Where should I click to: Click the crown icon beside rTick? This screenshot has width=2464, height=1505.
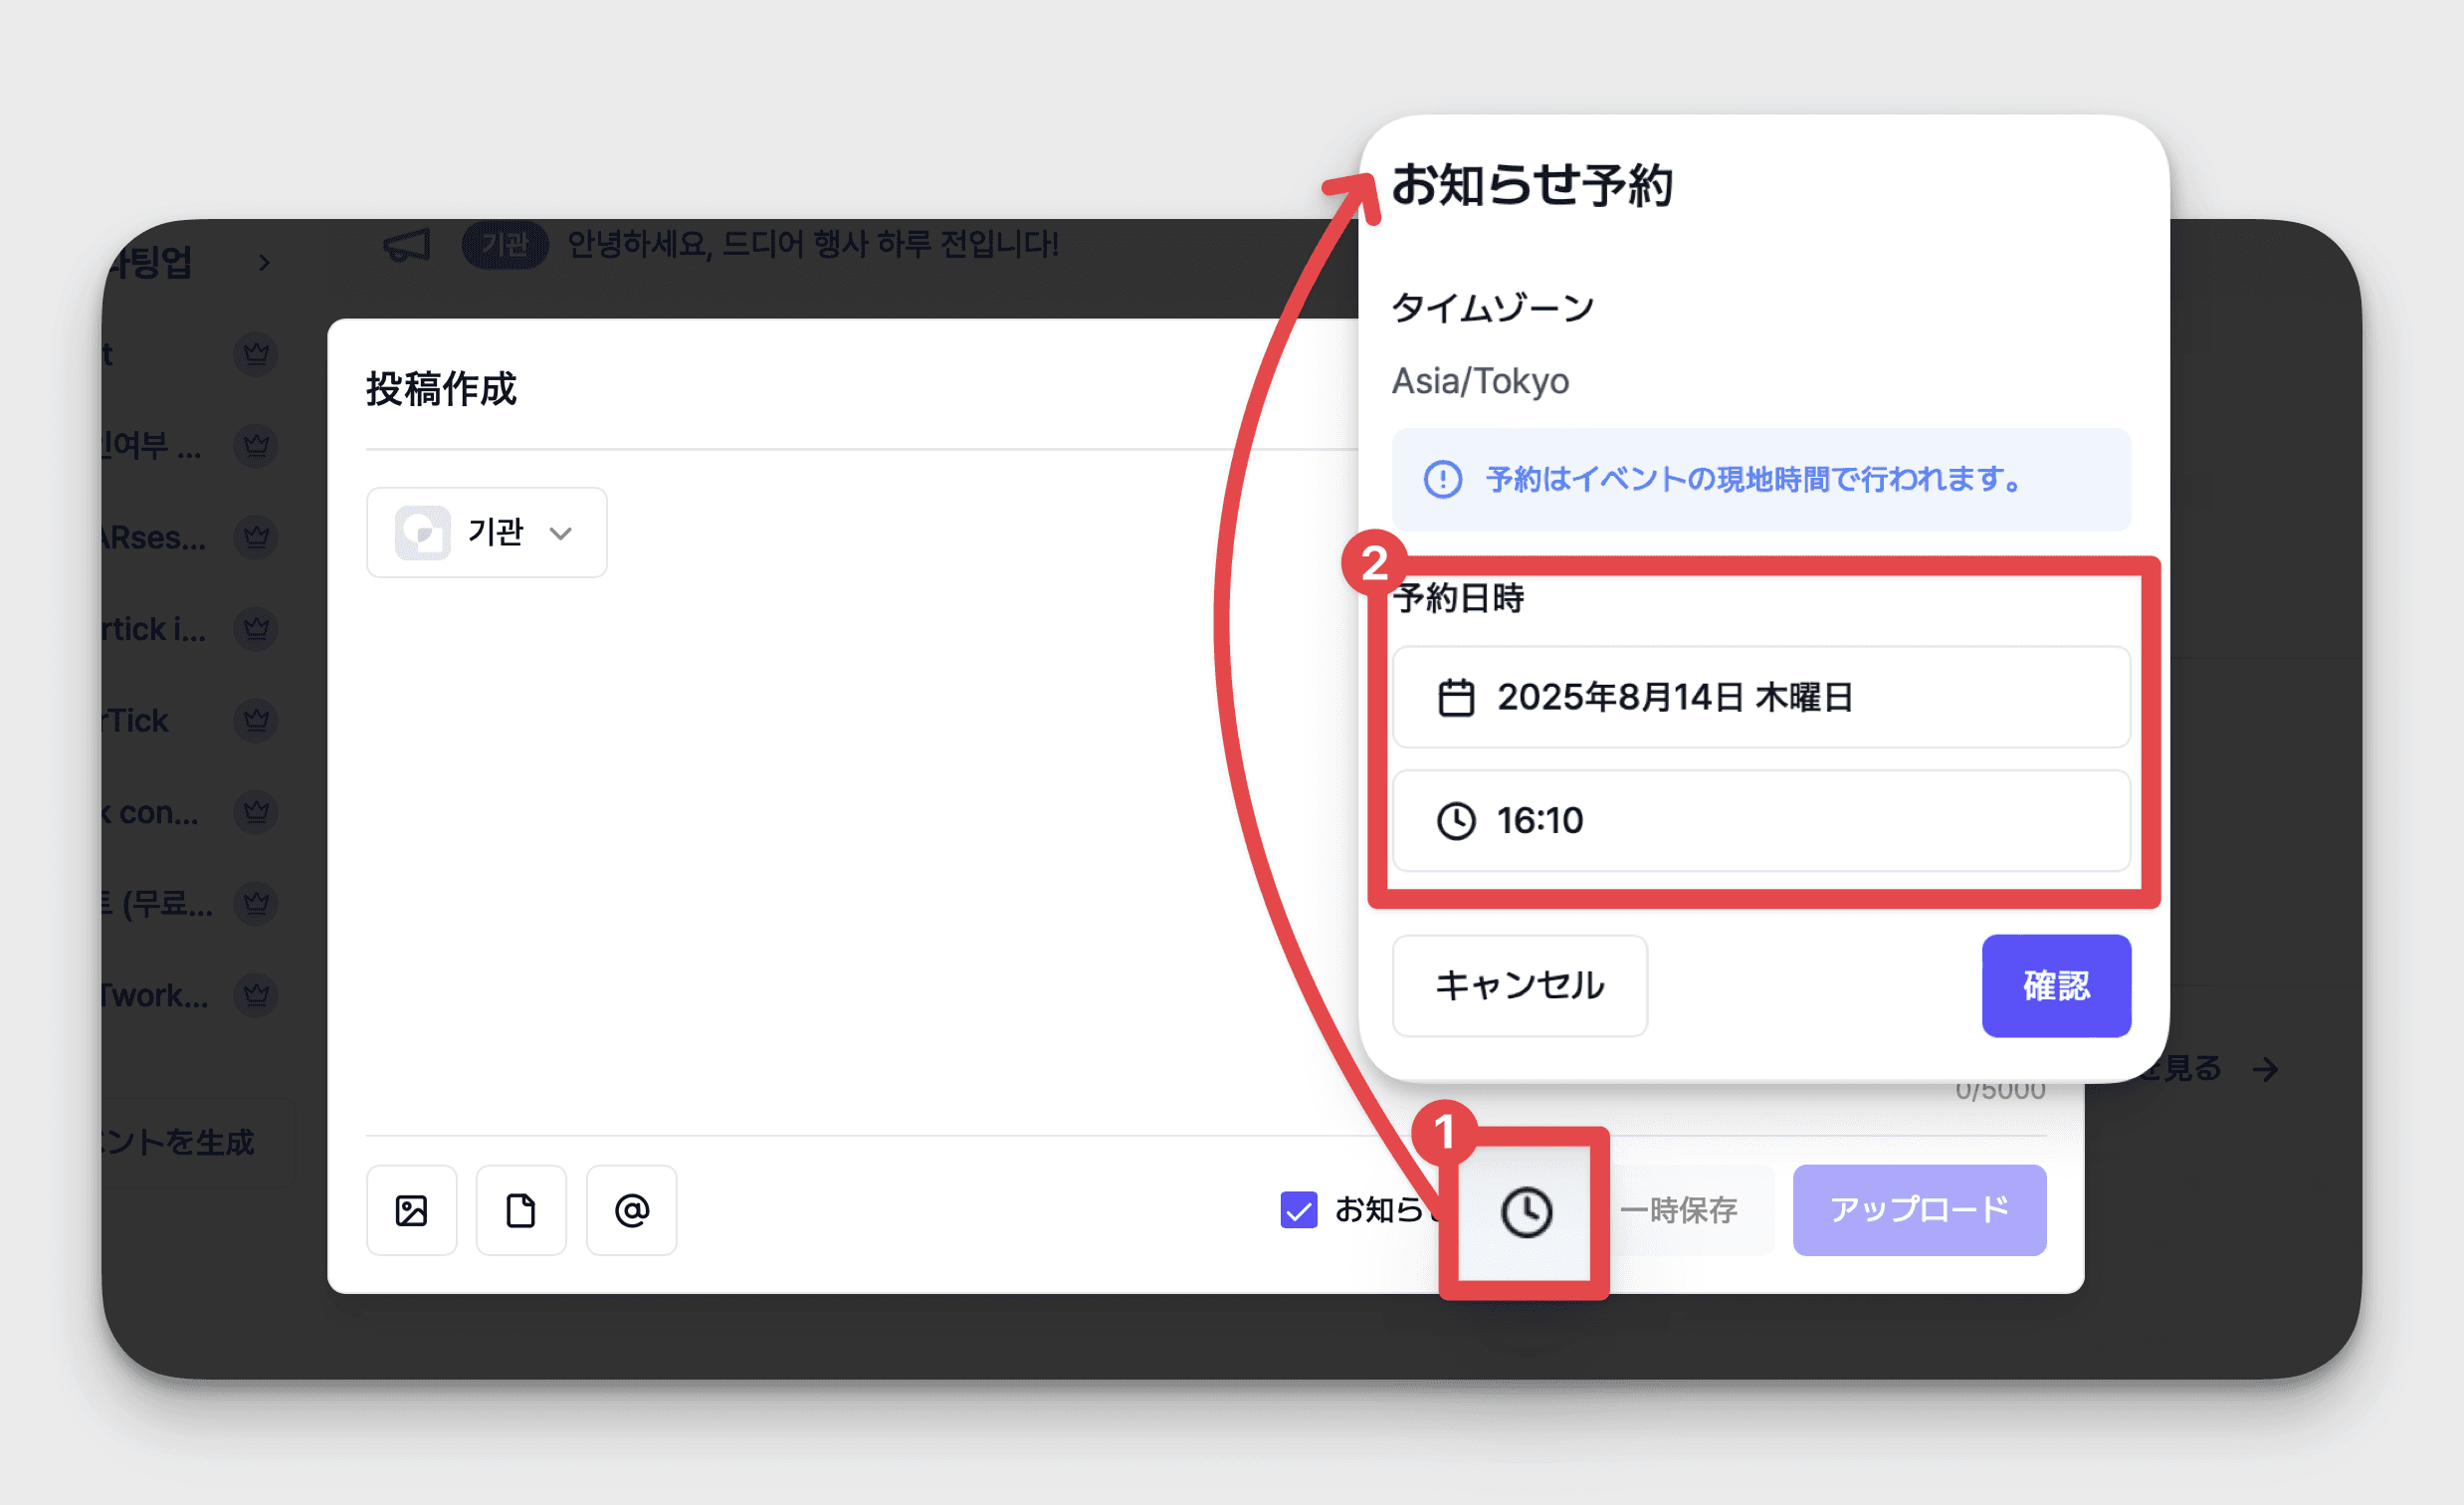pos(256,720)
